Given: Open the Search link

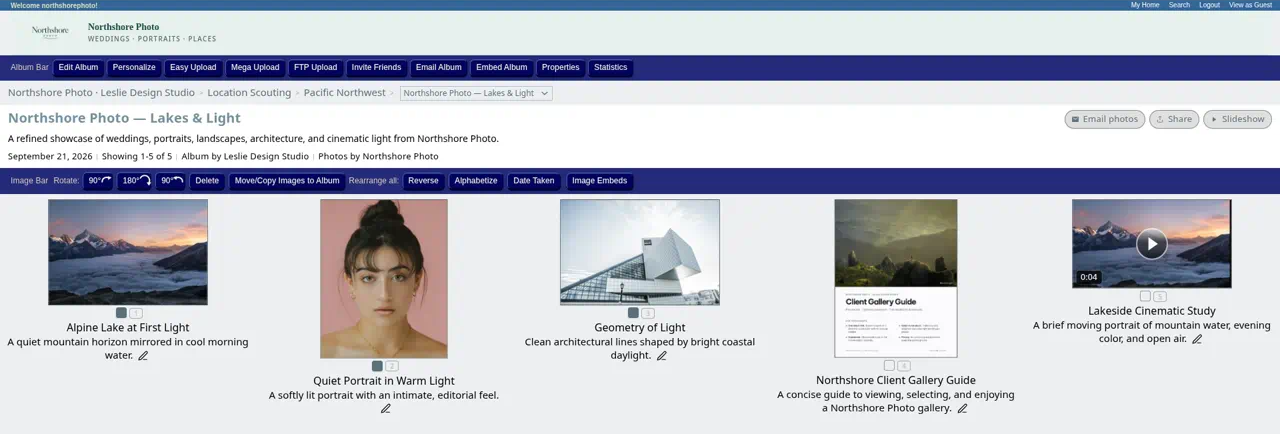Looking at the screenshot, I should click(x=1179, y=5).
